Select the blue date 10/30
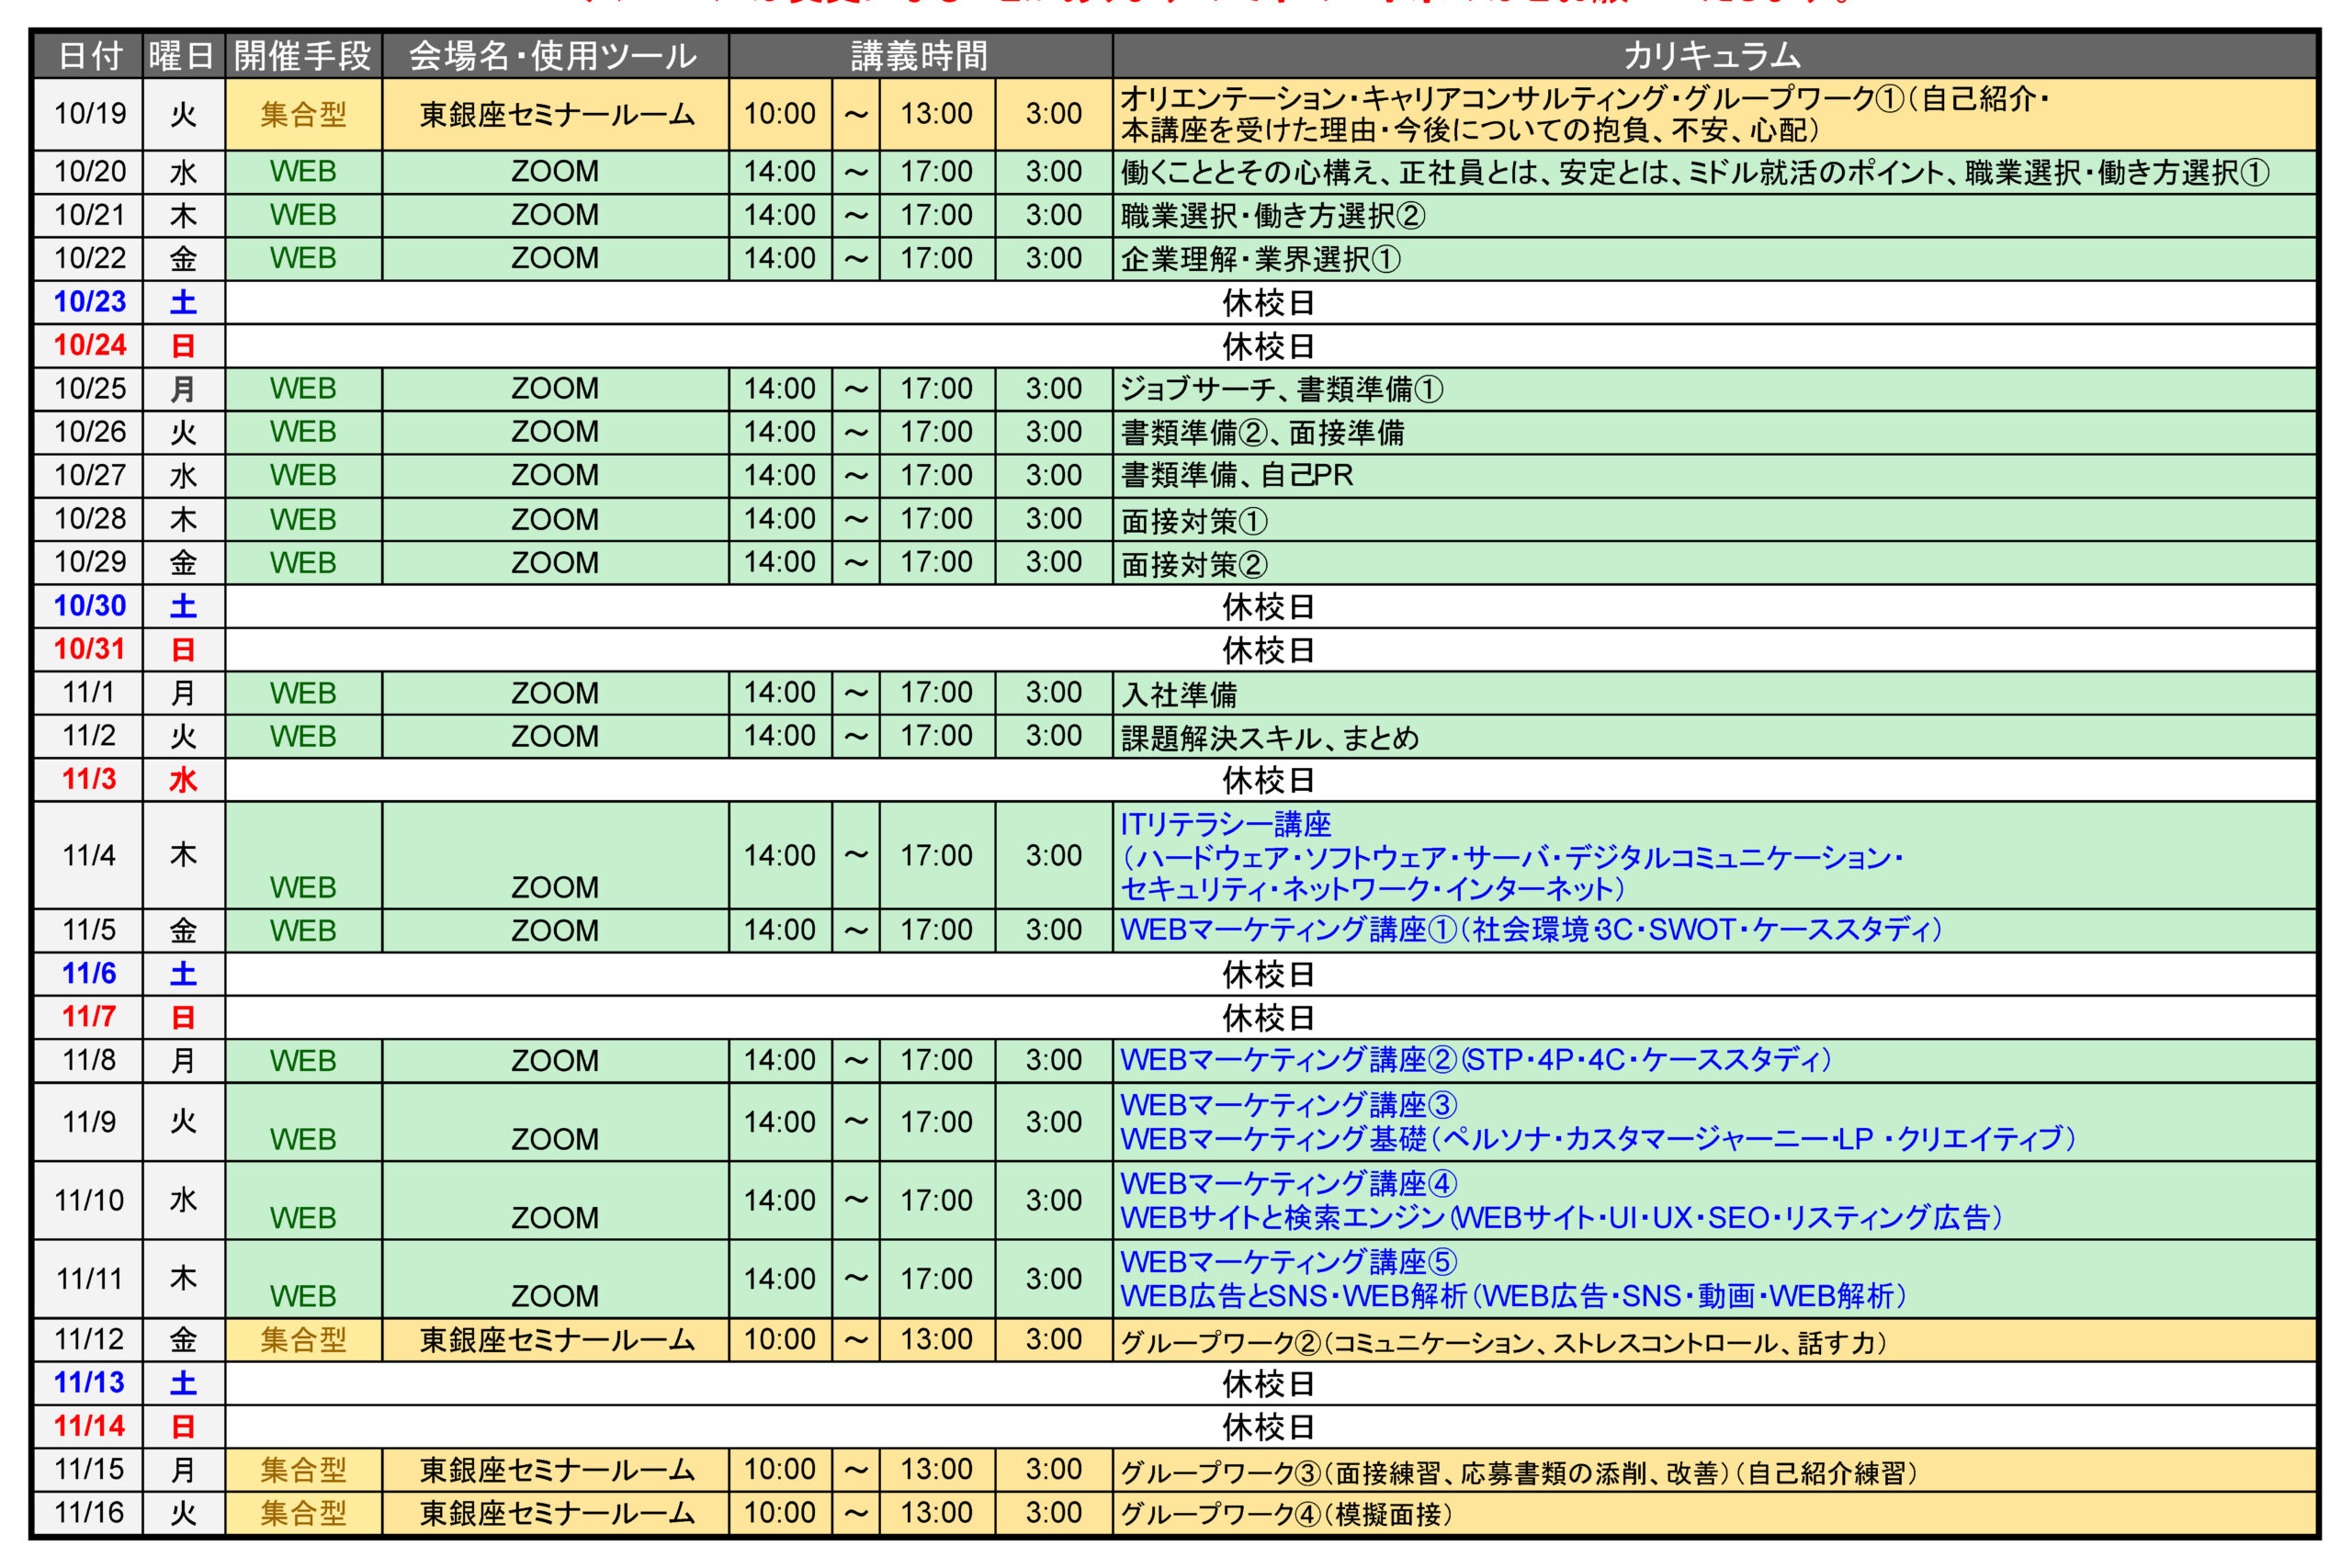Screen dimensions: 2352x1568 click(x=89, y=606)
